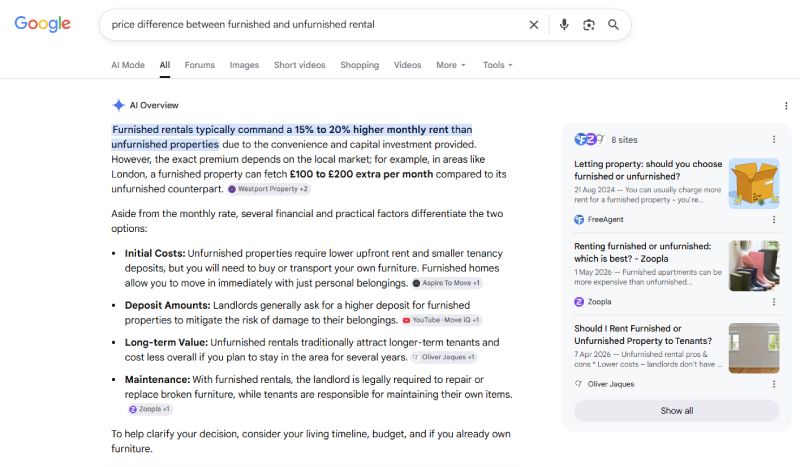Switch to the Forums tab
Image resolution: width=800 pixels, height=467 pixels.
click(x=199, y=65)
